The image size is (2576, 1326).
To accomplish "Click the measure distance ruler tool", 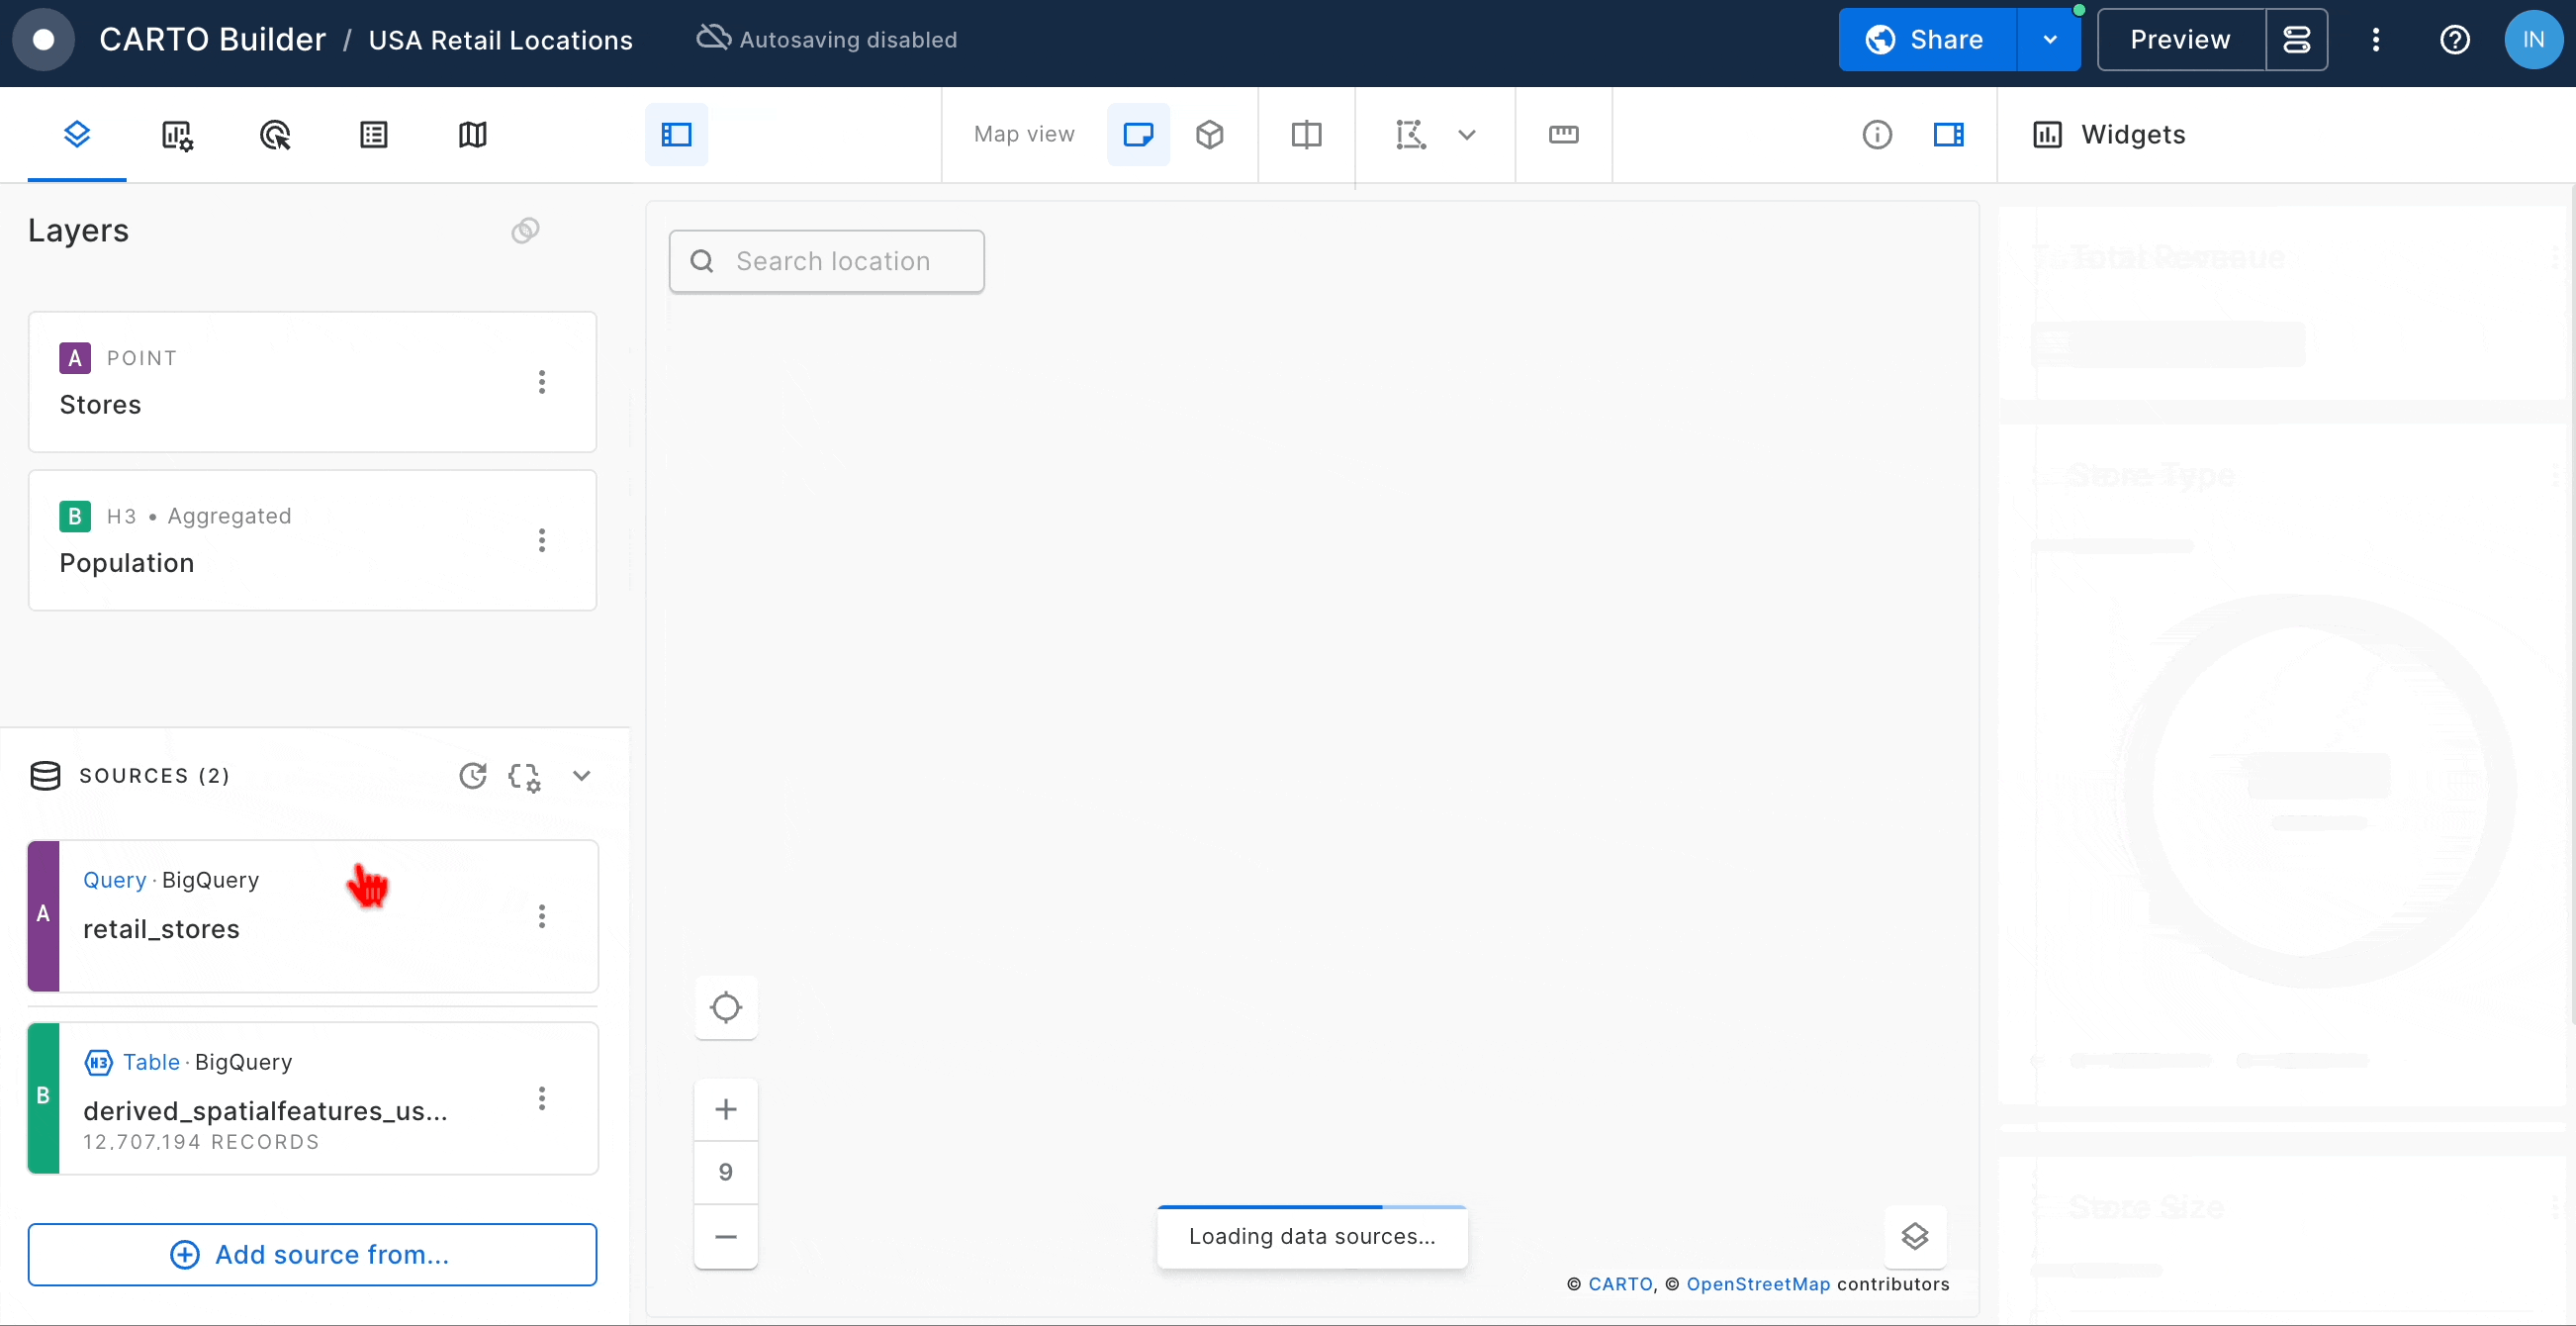I will tap(1563, 135).
